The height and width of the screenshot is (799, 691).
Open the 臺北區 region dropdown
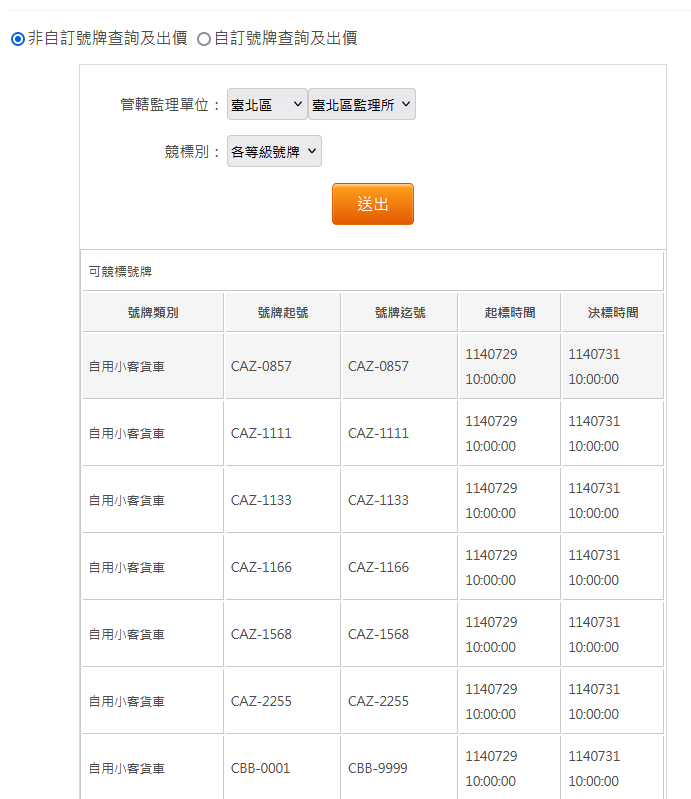pyautogui.click(x=267, y=104)
